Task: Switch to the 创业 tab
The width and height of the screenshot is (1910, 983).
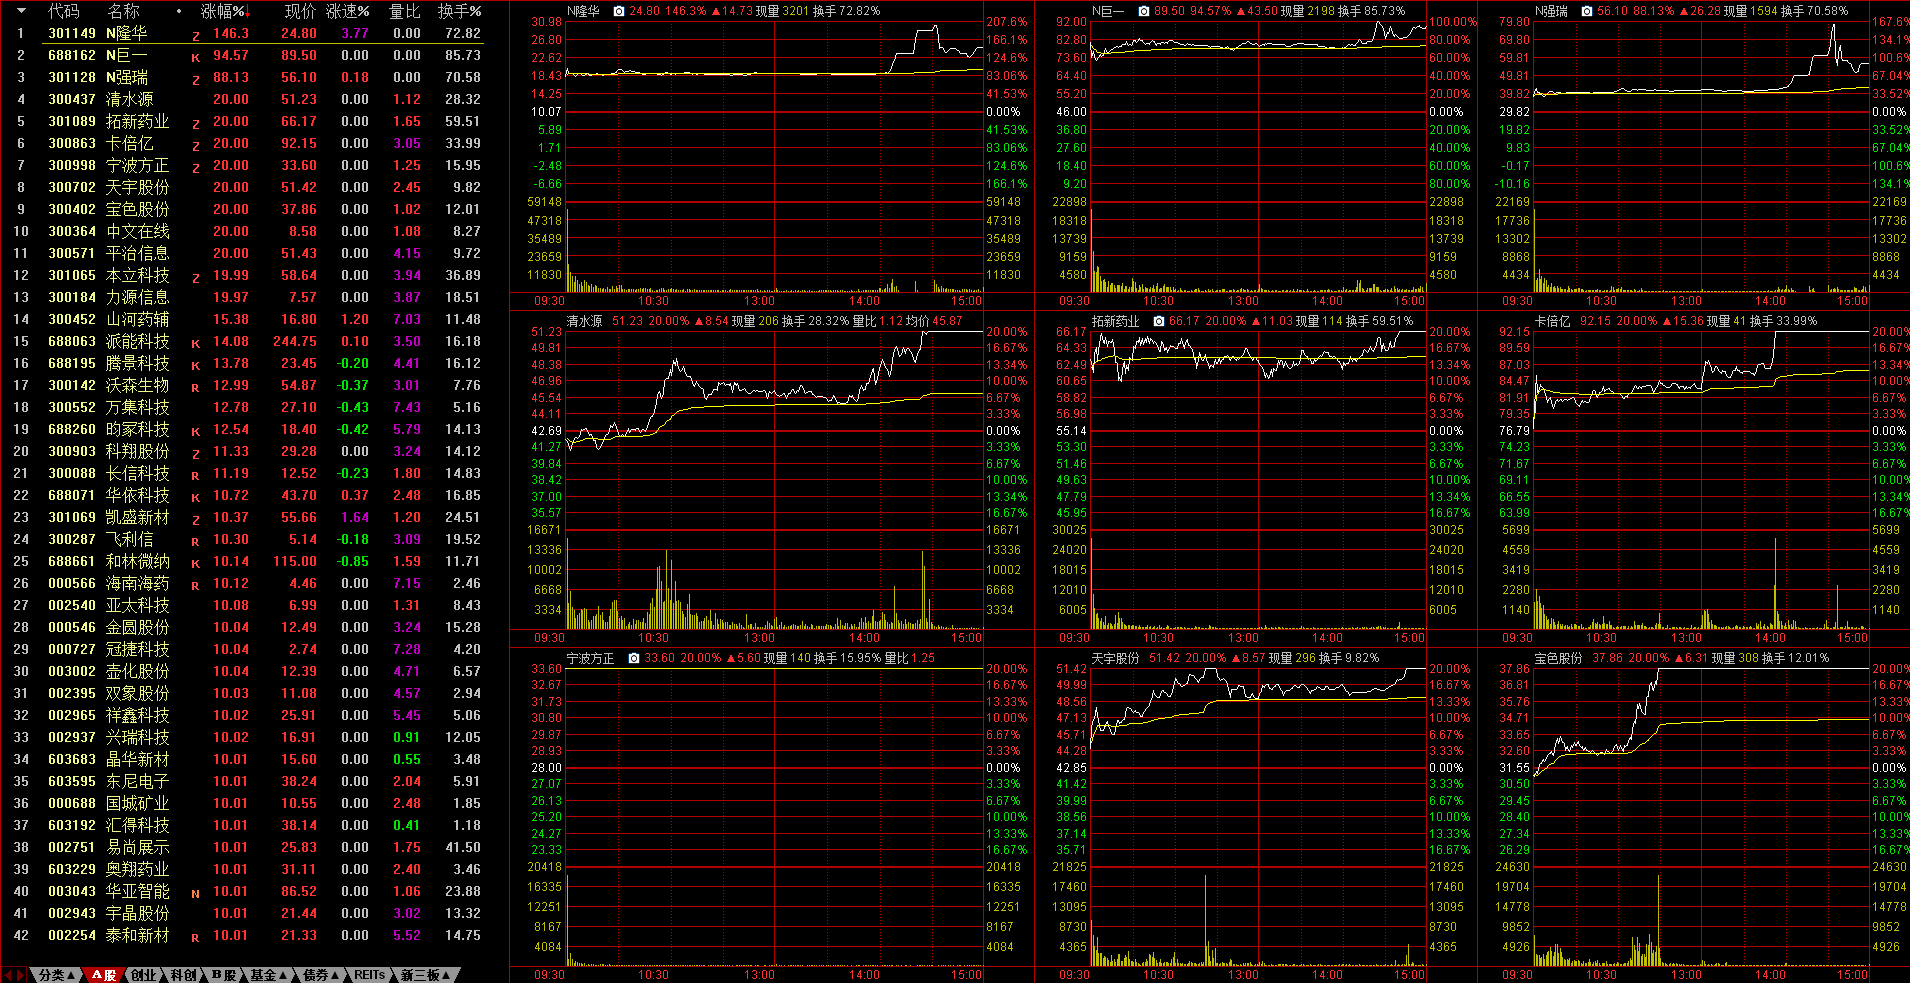Action: [144, 975]
